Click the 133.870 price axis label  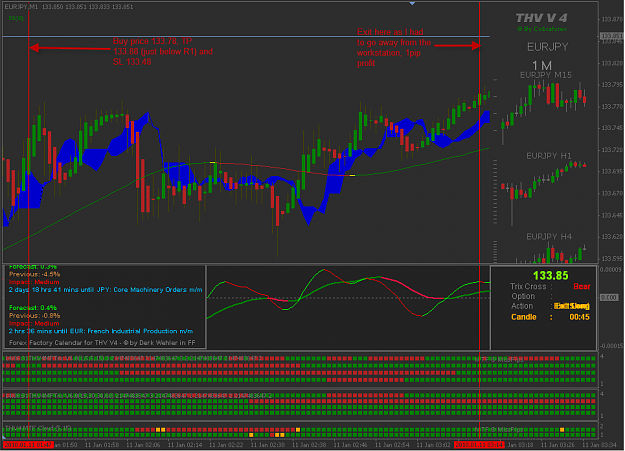[x=612, y=19]
